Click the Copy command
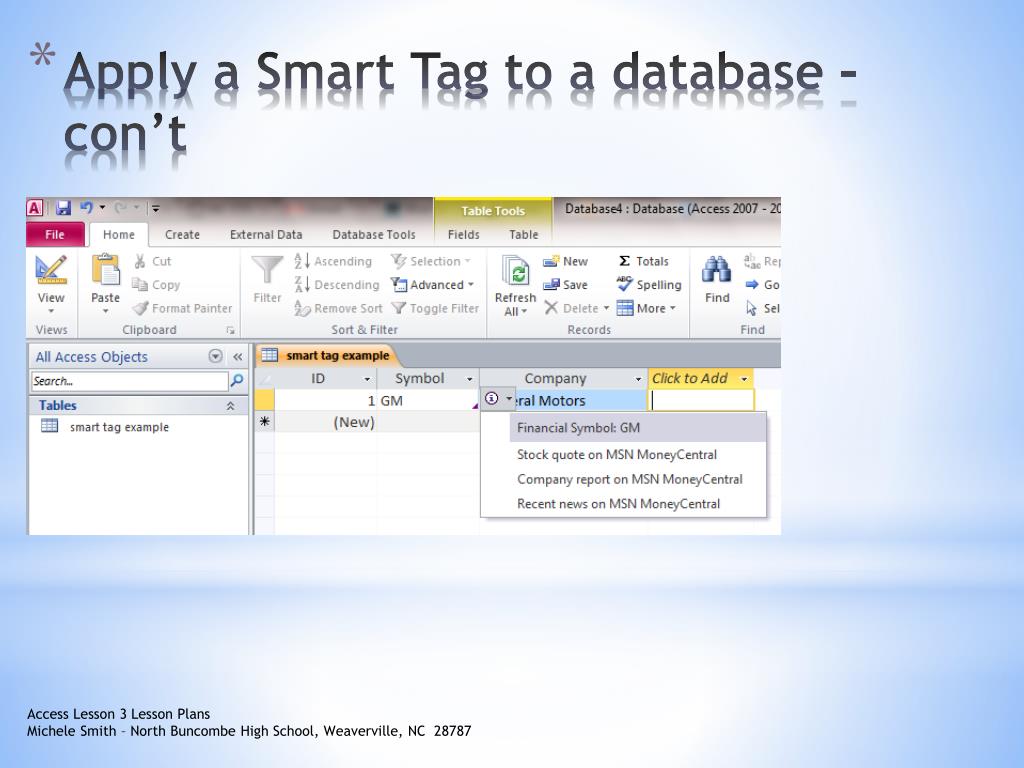 tap(155, 285)
